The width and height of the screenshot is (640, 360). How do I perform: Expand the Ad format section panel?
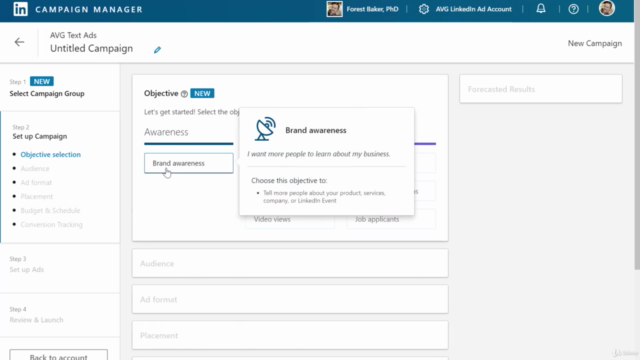290,299
